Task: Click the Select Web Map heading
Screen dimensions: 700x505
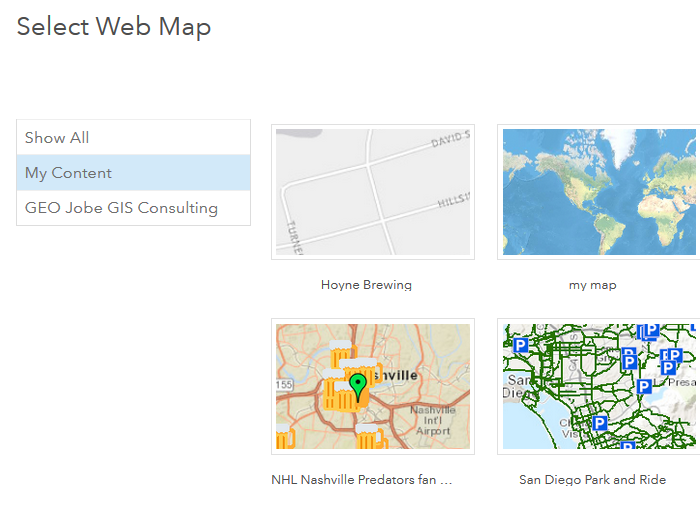Action: 114,27
